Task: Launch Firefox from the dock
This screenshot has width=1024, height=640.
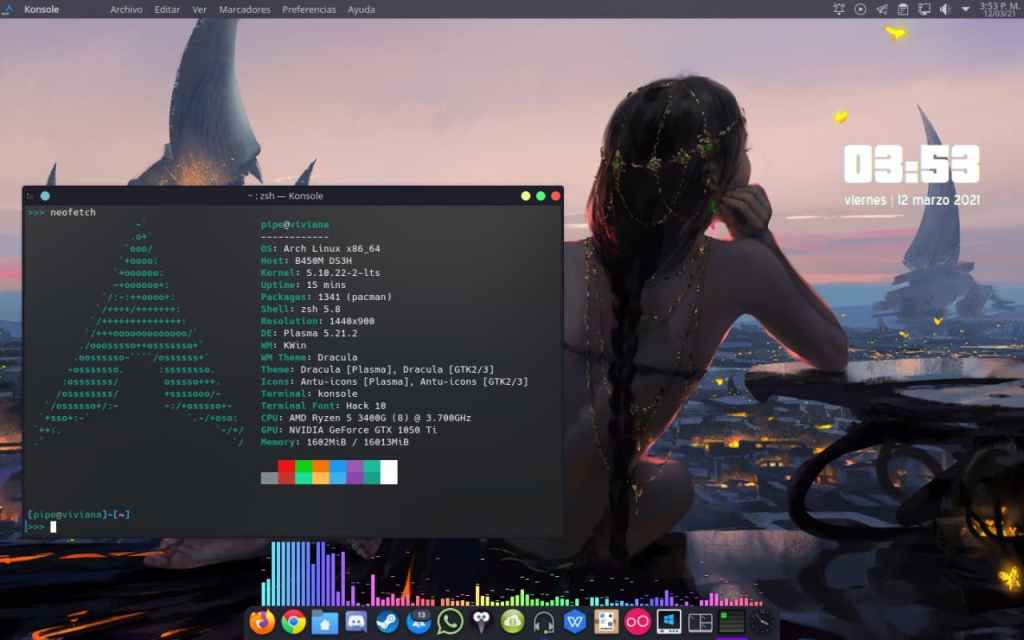Action: [x=262, y=622]
